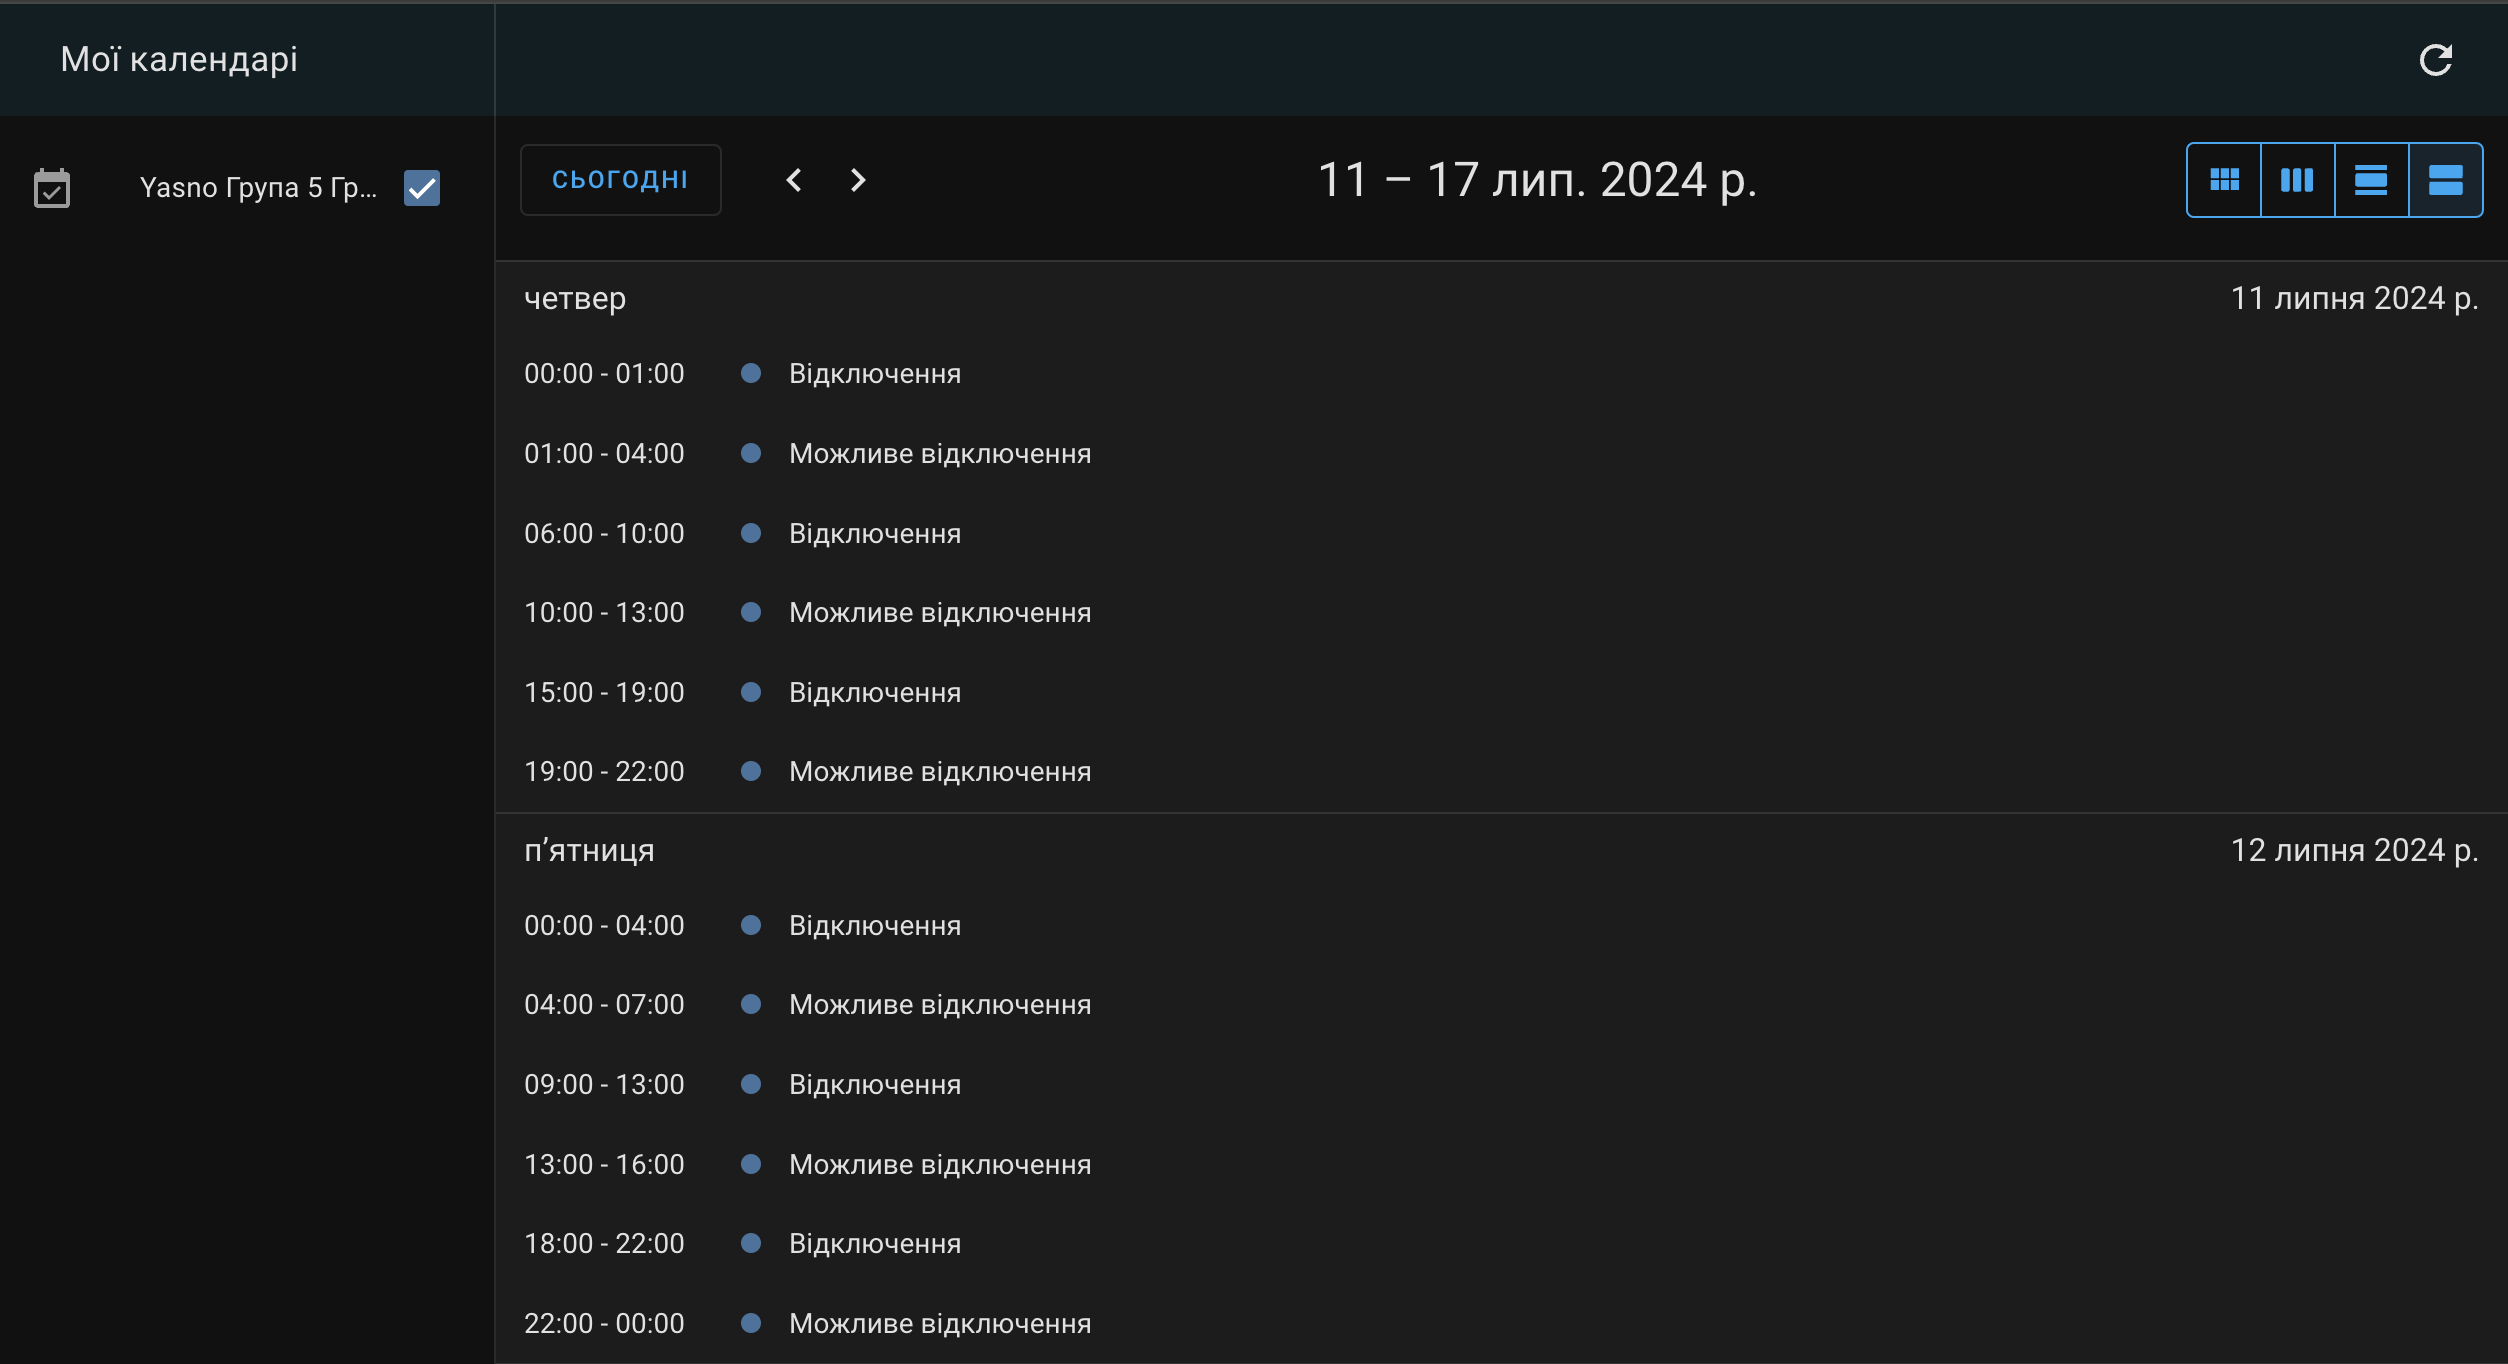This screenshot has width=2508, height=1364.
Task: Click 11 липня 2024 р. date label
Action: pos(2354,298)
